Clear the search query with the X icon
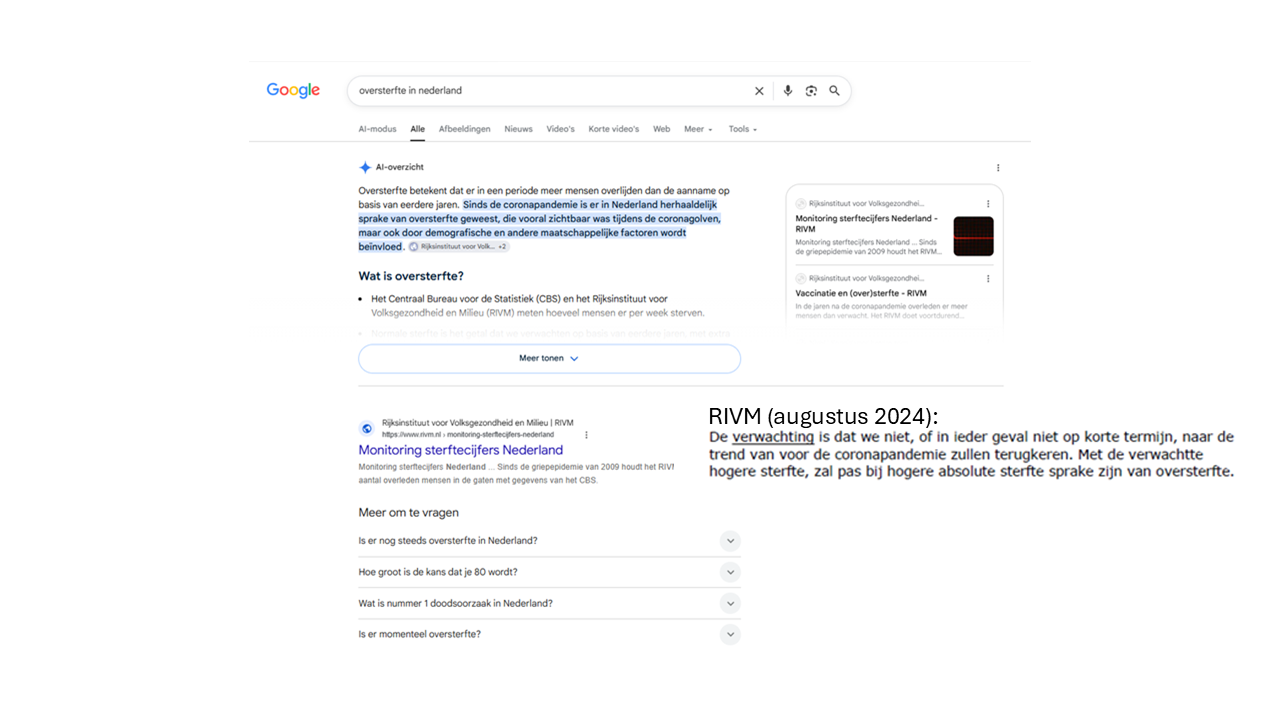This screenshot has height=720, width=1280. [759, 91]
